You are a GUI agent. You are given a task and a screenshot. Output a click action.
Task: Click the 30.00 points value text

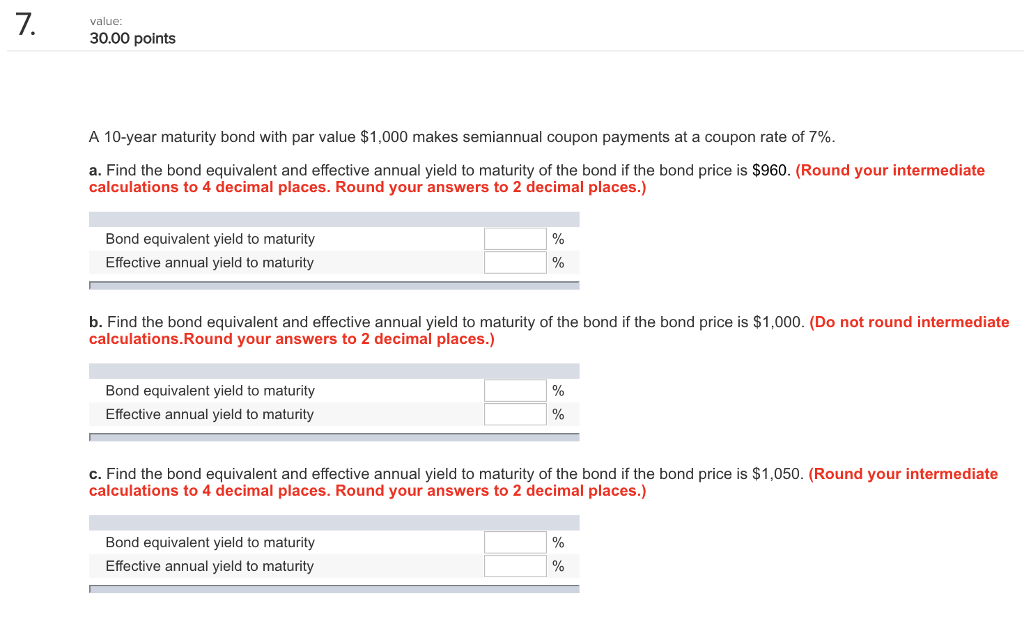(132, 38)
